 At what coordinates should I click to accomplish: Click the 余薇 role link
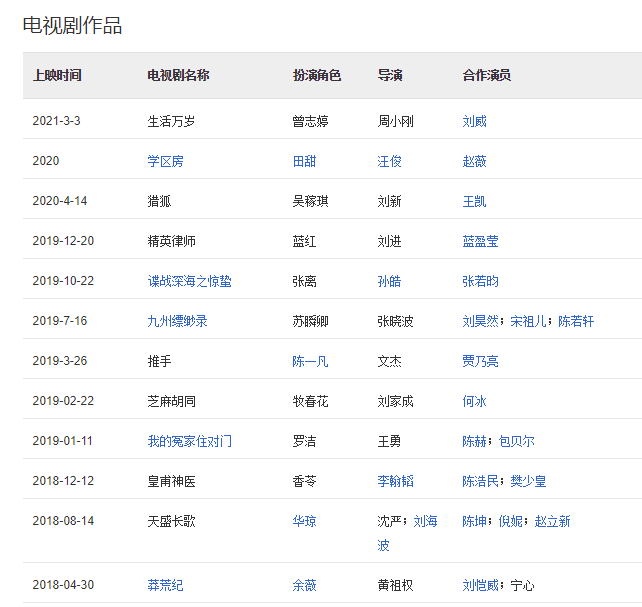(x=304, y=585)
